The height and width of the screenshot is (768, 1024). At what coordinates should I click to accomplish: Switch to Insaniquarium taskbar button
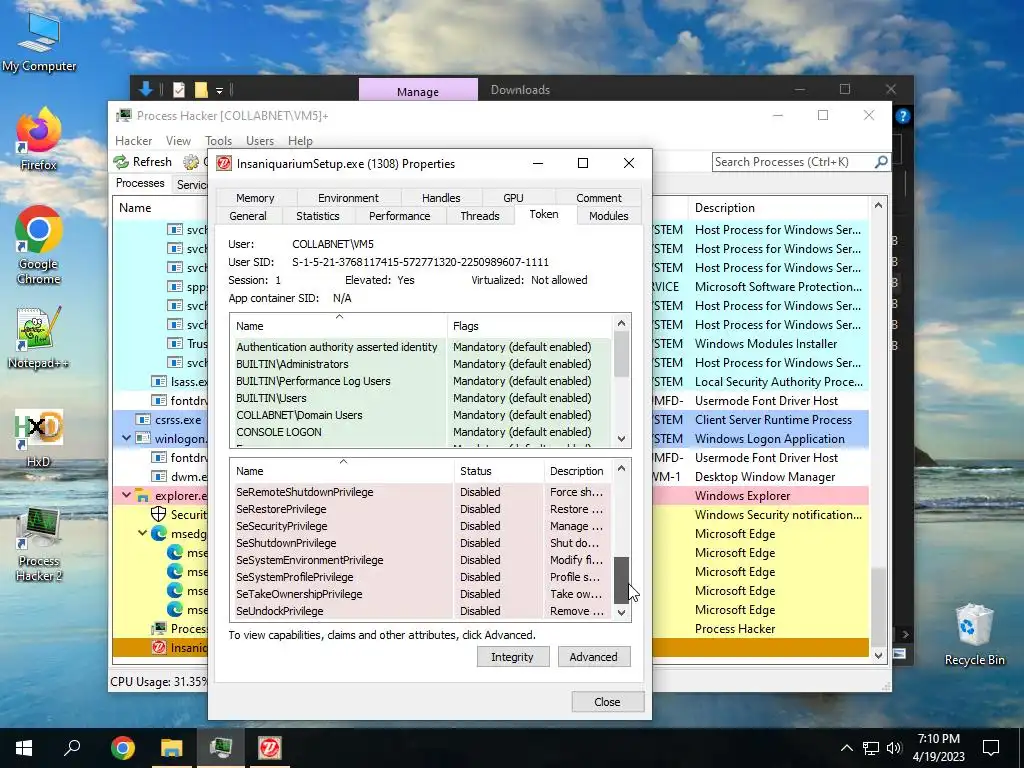click(270, 748)
